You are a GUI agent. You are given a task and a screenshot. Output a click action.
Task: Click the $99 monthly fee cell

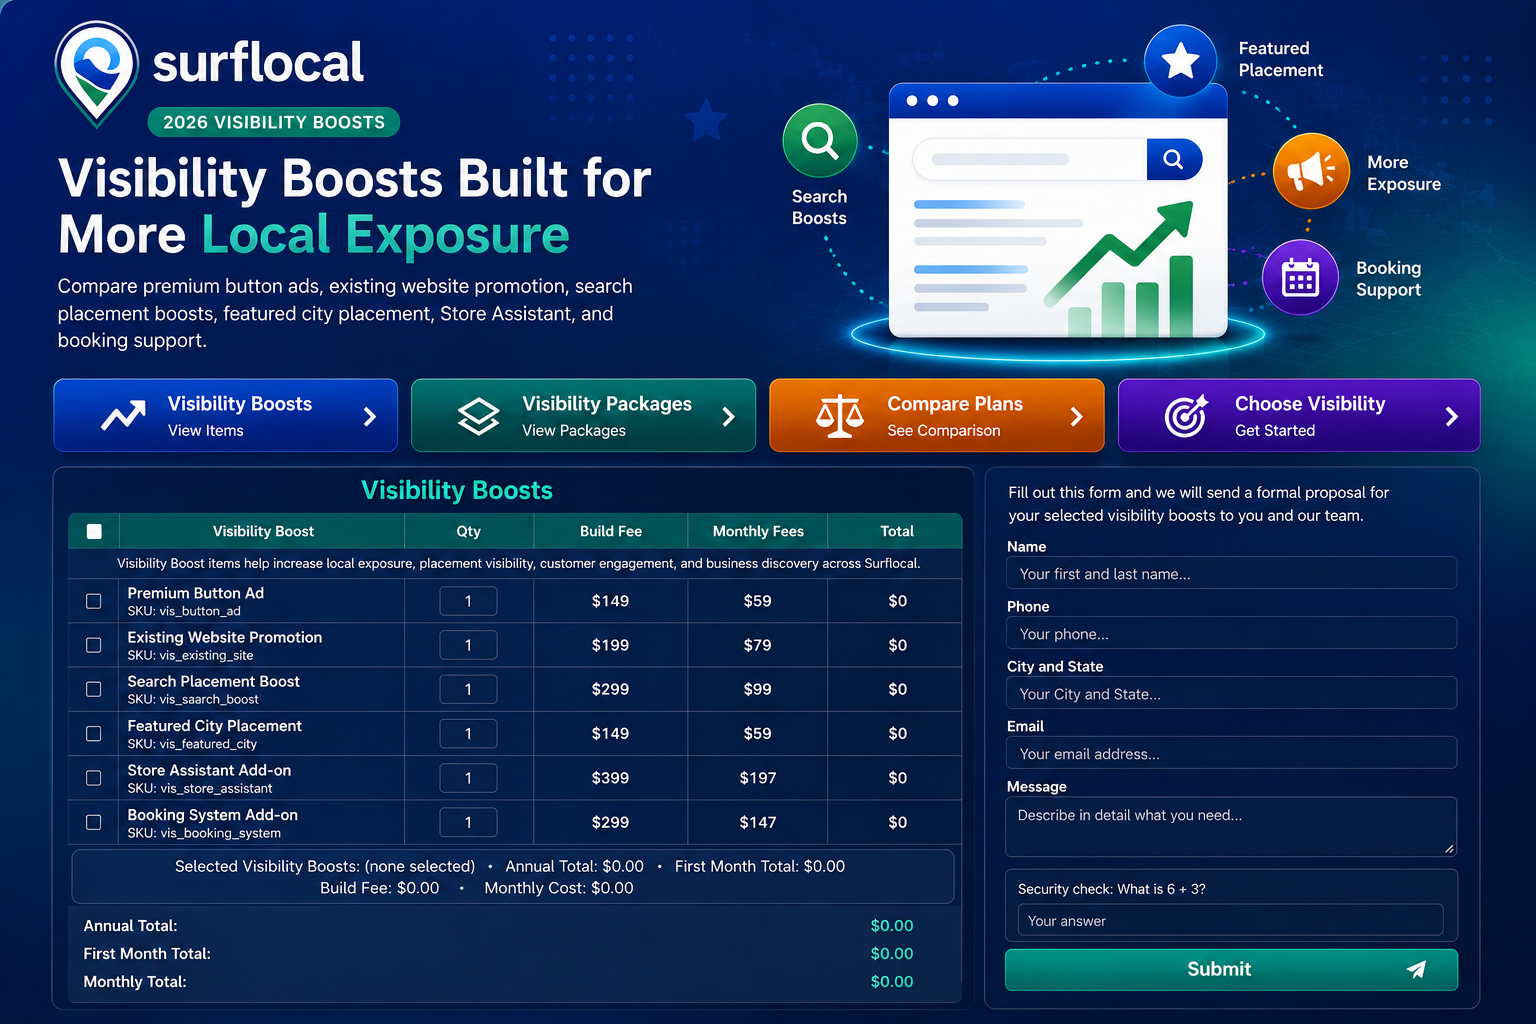tap(758, 689)
